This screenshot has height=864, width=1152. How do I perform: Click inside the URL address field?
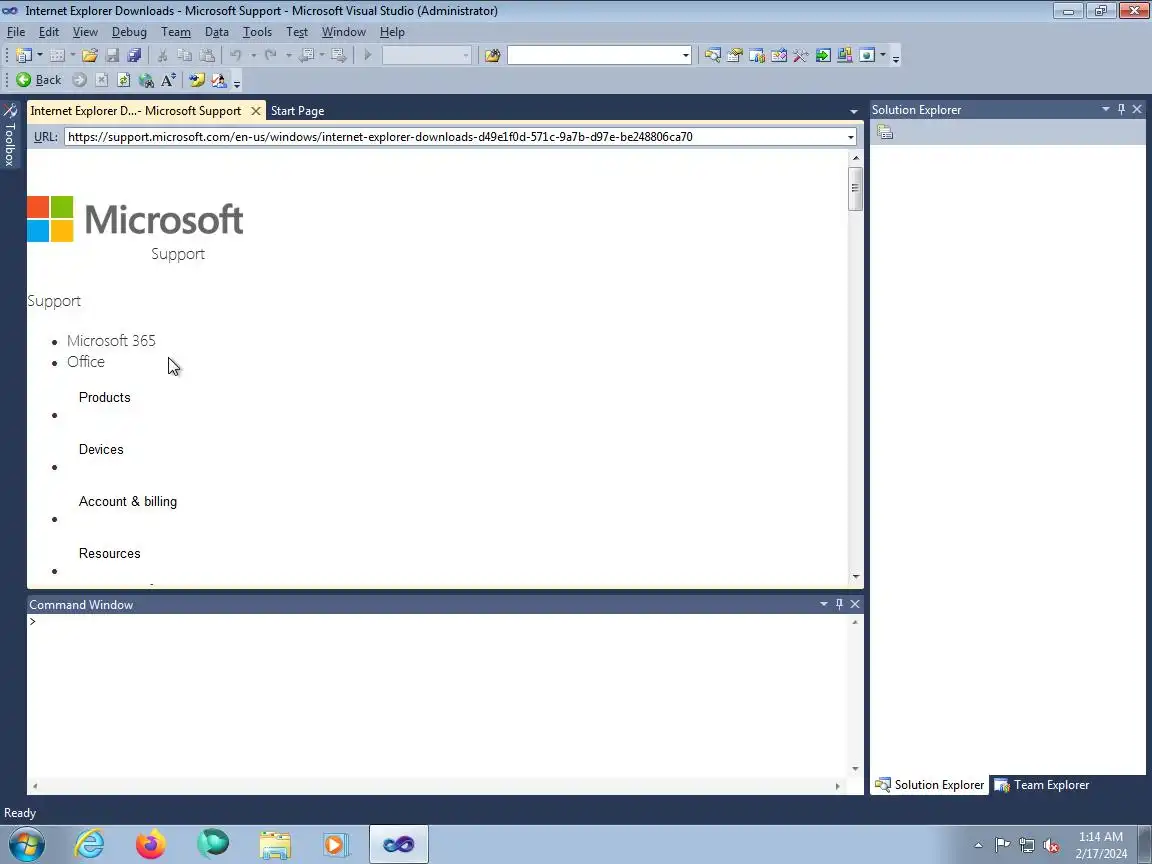coord(454,137)
